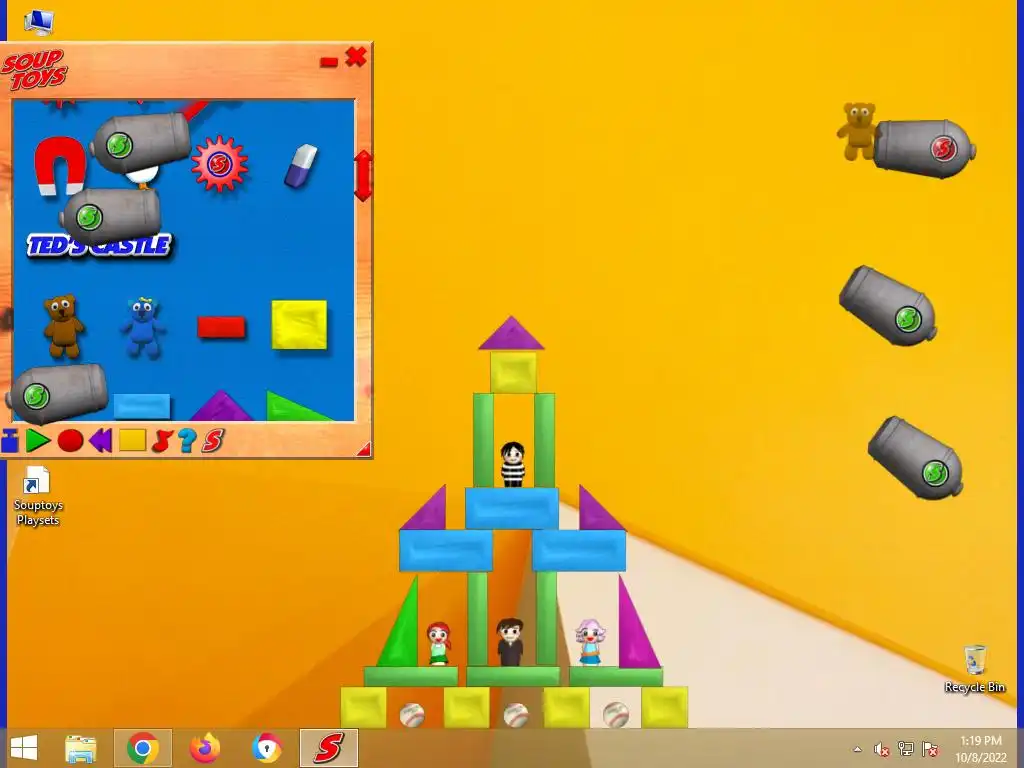Select the blue teddy bear toy
The image size is (1024, 768).
(143, 327)
